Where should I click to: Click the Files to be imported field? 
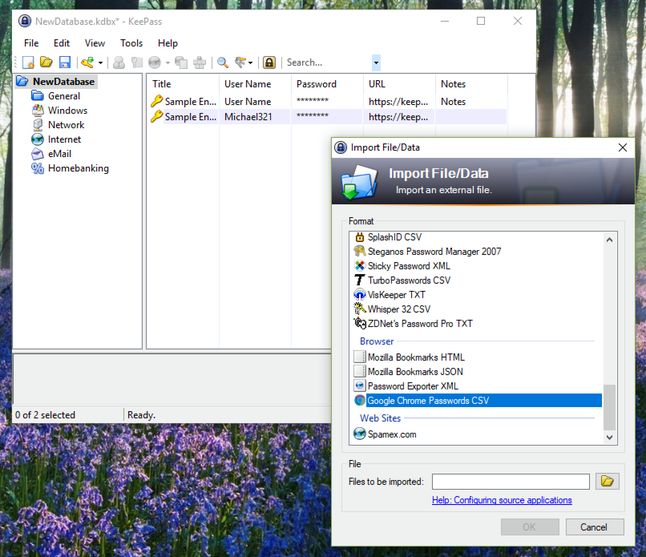coord(510,482)
